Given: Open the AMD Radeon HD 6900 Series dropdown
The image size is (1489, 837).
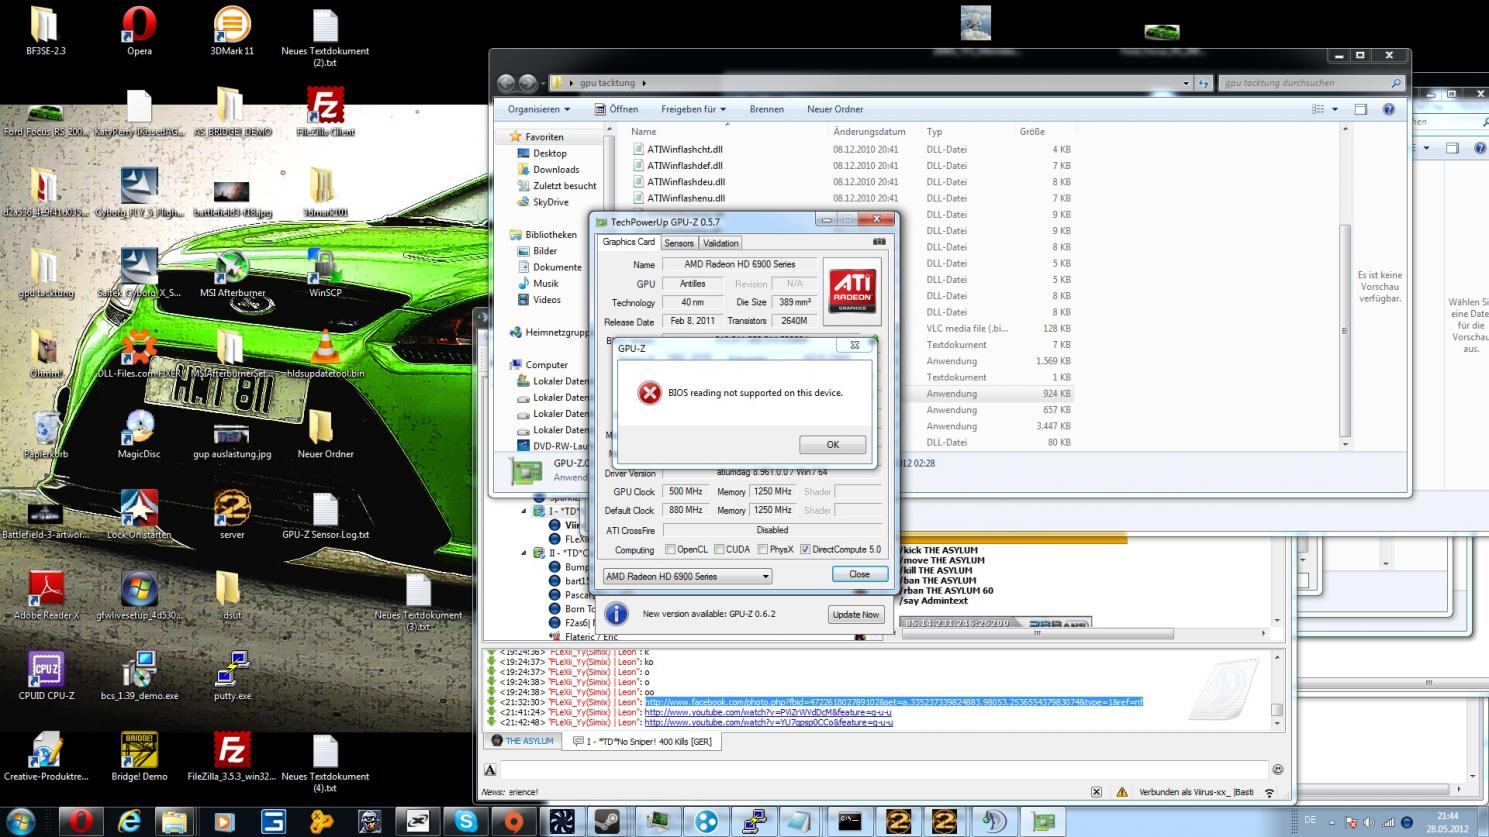Looking at the screenshot, I should coord(688,576).
